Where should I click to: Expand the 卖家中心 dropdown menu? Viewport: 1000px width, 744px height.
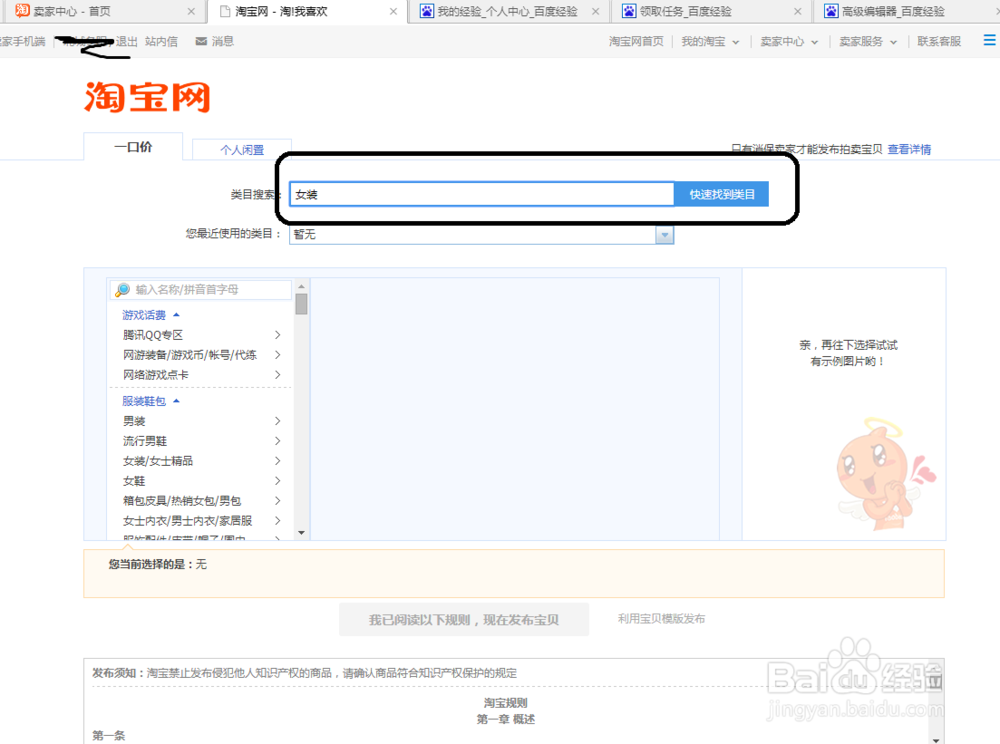[x=789, y=41]
